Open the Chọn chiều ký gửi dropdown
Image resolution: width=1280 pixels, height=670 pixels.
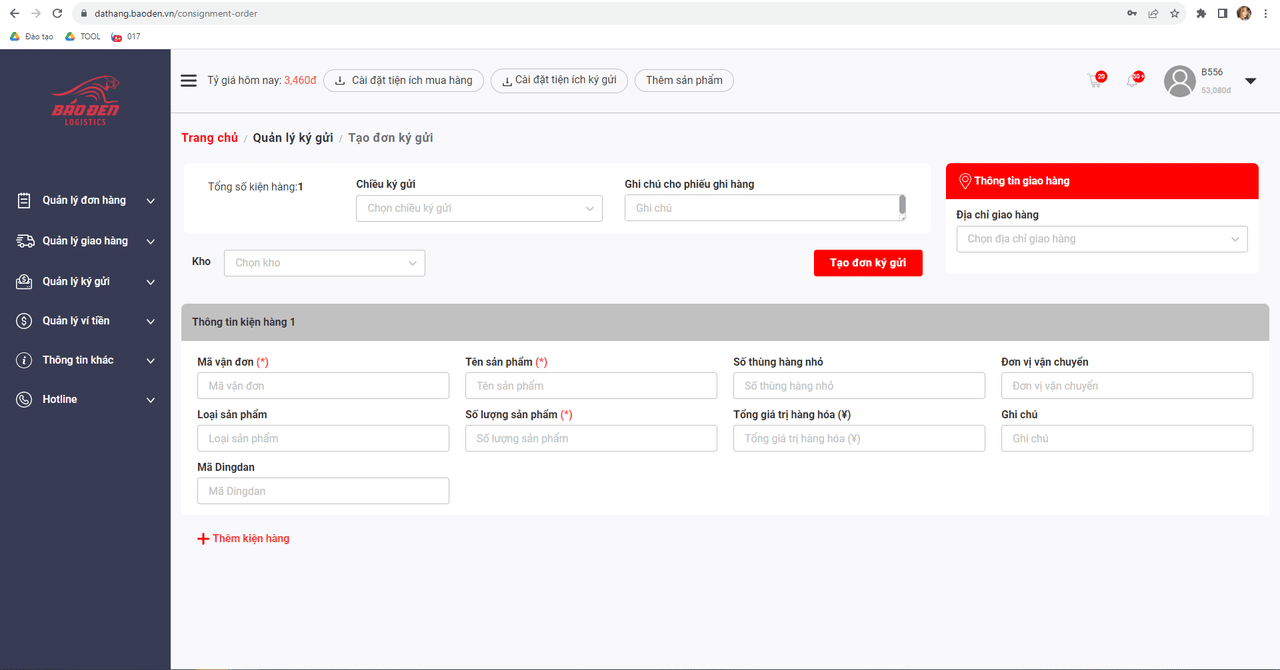click(x=479, y=208)
